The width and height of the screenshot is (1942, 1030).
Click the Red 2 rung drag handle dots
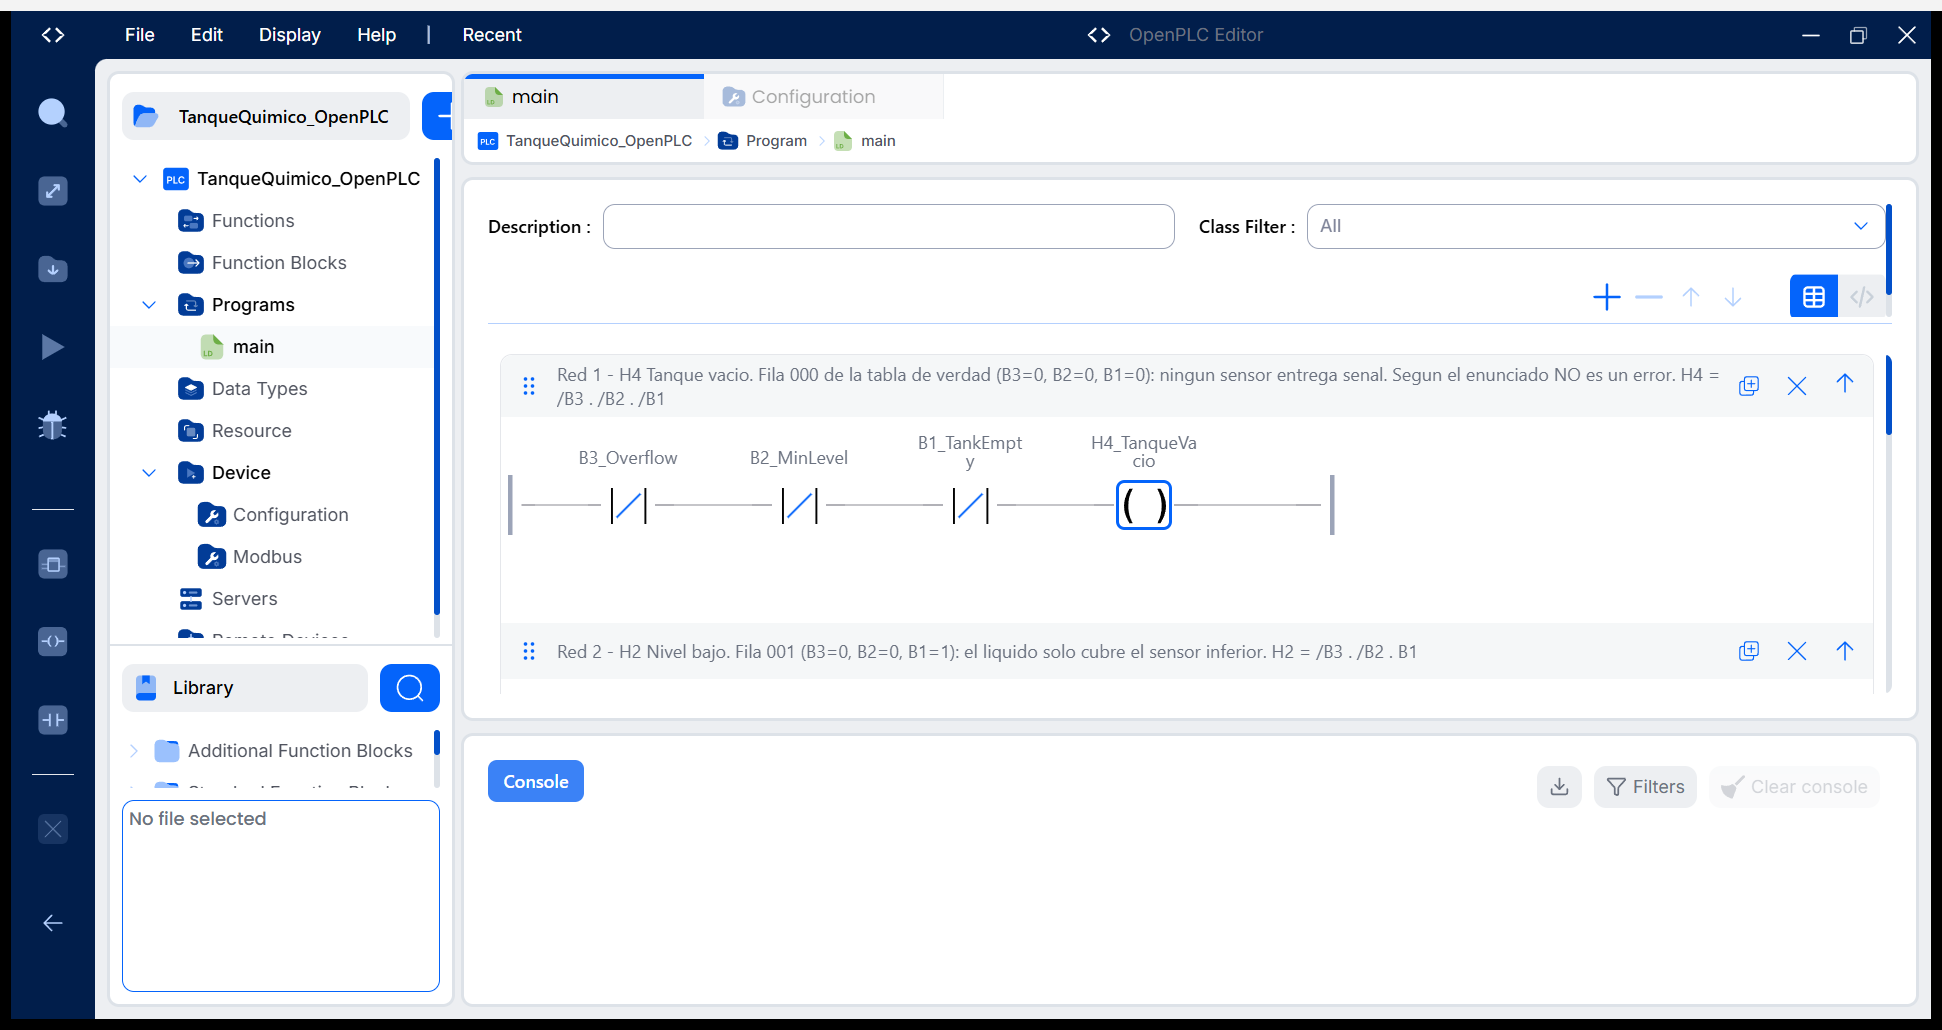coord(529,651)
